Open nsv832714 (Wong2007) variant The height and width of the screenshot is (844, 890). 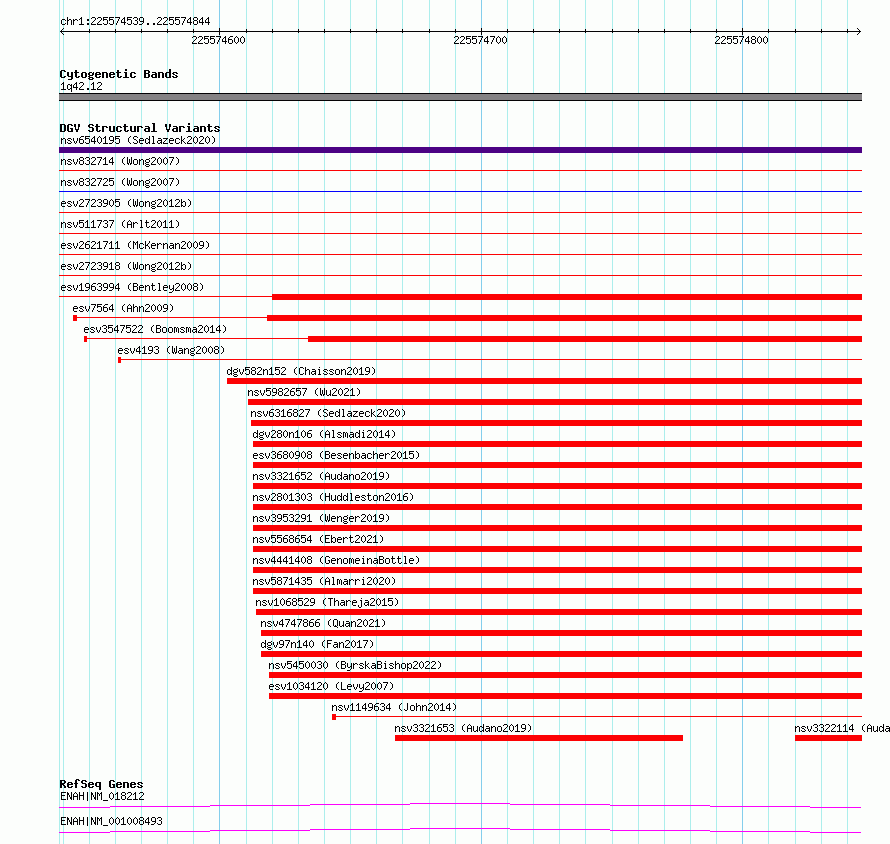[120, 161]
